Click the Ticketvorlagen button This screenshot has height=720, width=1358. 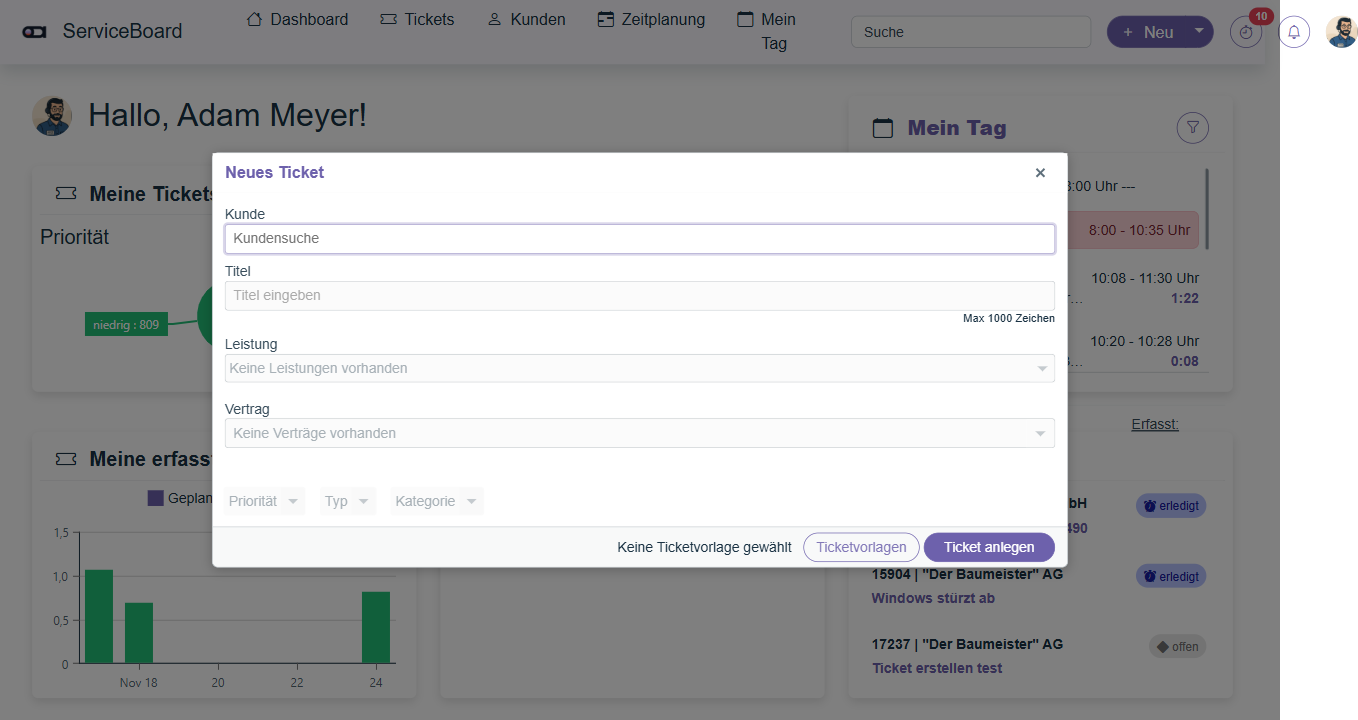[x=861, y=547]
